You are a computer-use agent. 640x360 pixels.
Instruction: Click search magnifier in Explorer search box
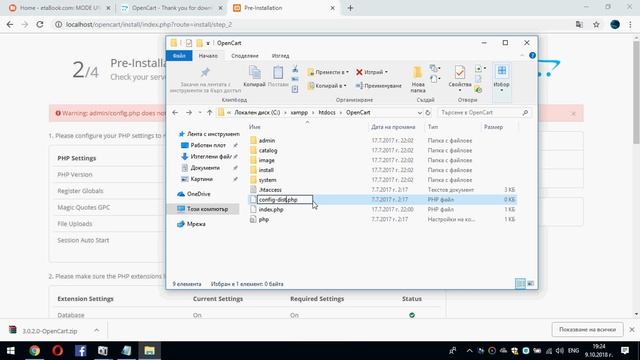tap(525, 112)
